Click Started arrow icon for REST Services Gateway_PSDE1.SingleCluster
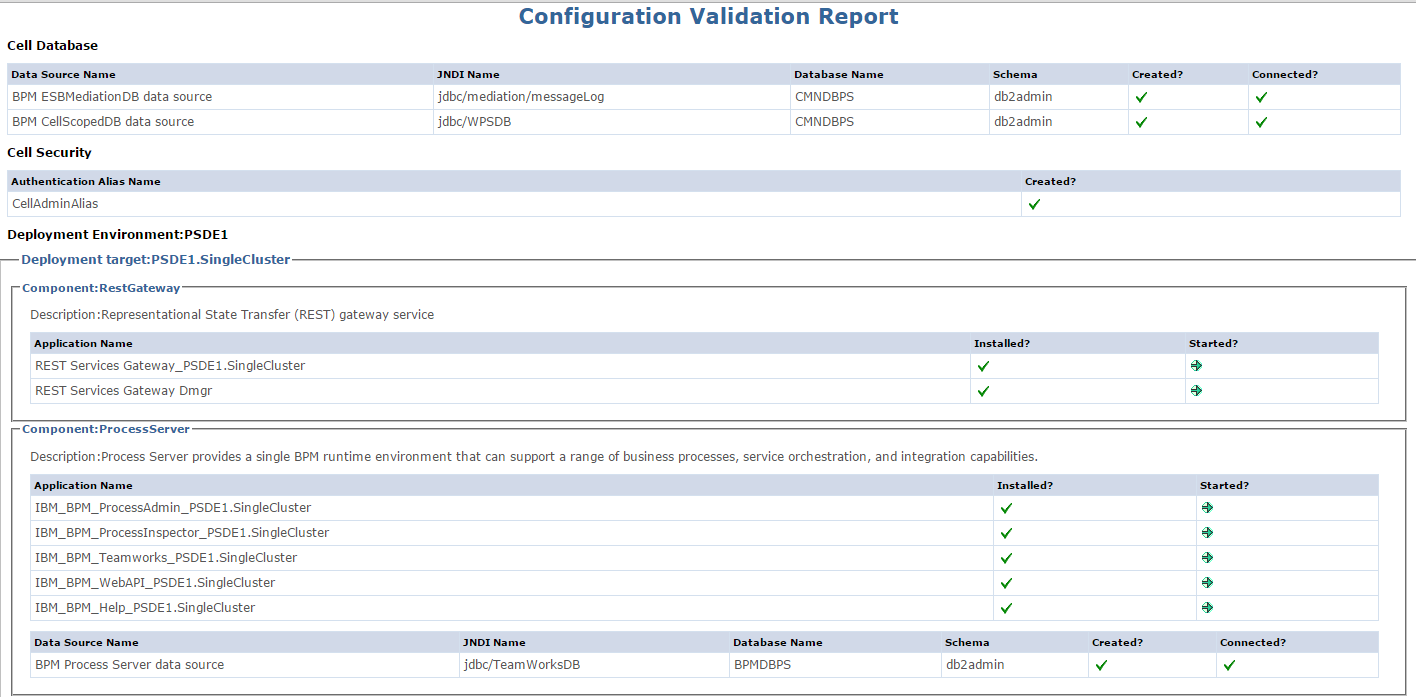1416x697 pixels. click(x=1197, y=366)
